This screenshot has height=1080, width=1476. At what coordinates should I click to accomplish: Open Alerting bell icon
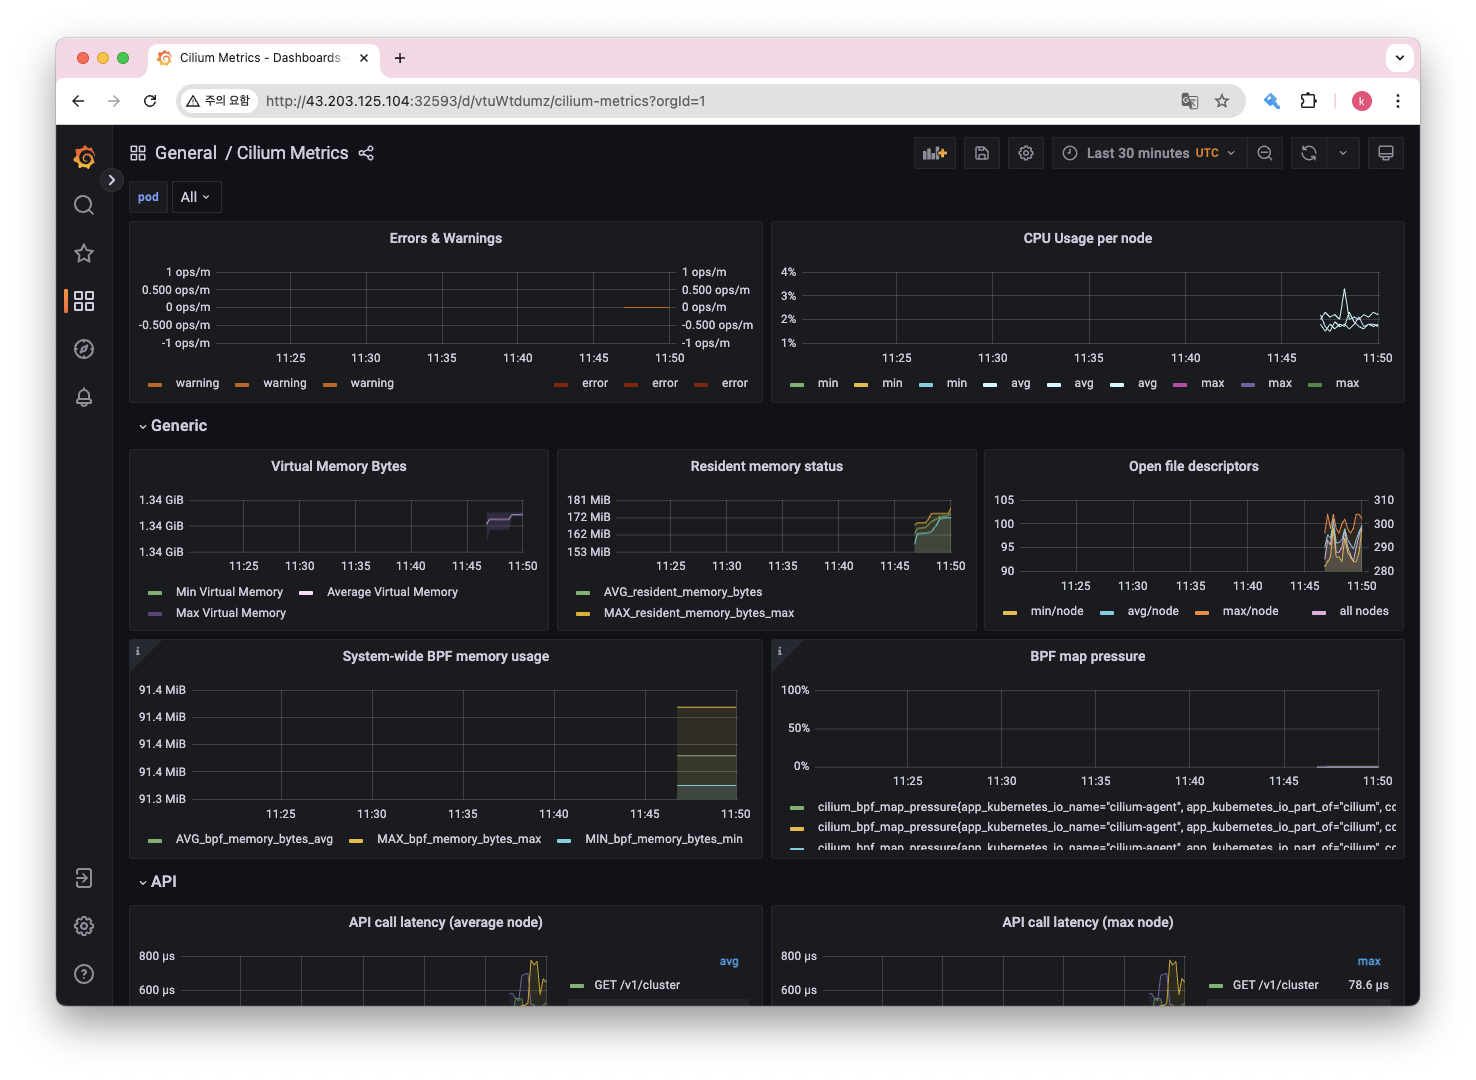(84, 397)
